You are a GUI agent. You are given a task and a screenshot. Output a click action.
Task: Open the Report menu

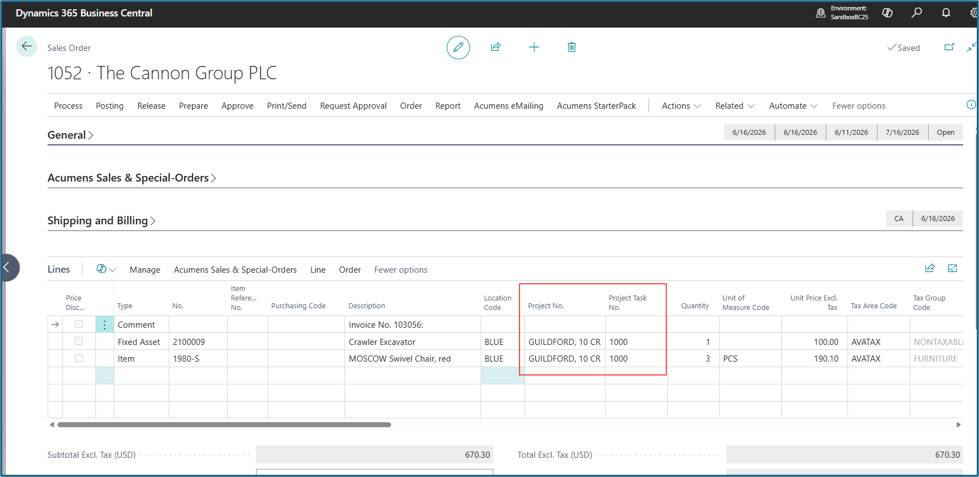tap(448, 106)
